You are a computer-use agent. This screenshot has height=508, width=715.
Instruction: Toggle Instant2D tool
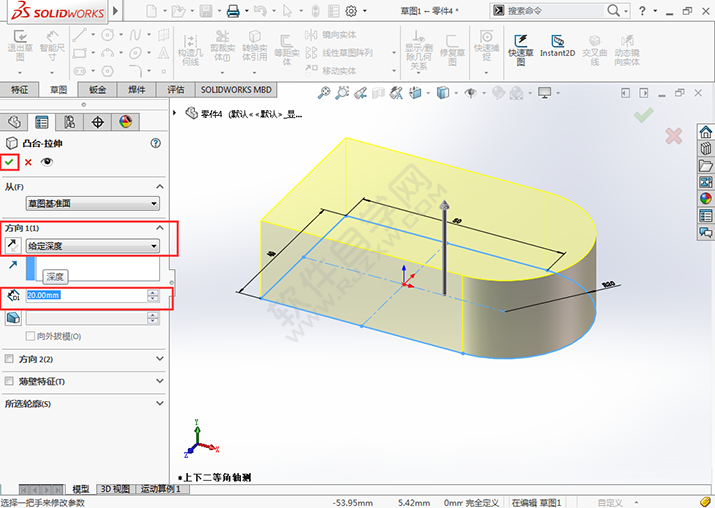pos(557,47)
